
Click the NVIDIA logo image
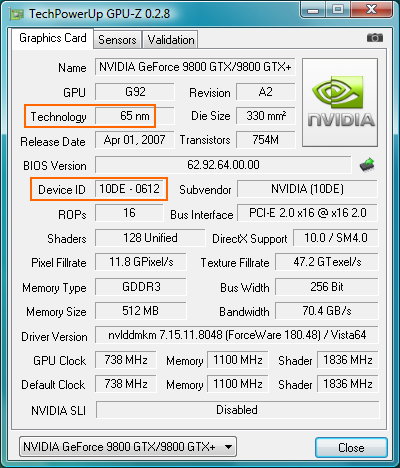click(x=340, y=102)
